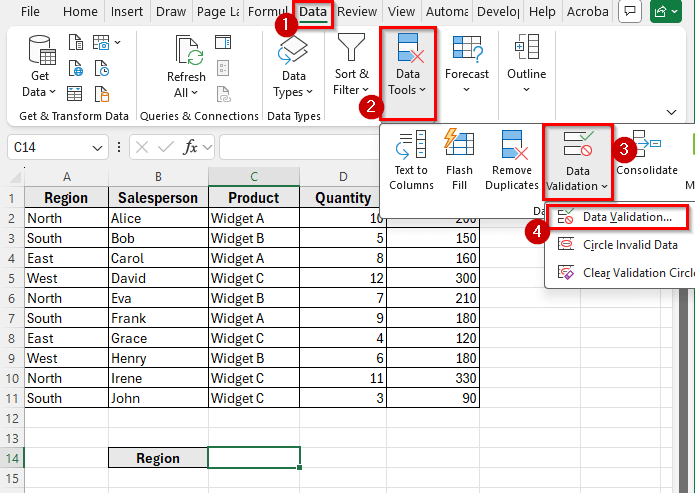695x493 pixels.
Task: Click the Refresh All icon
Action: coord(189,51)
